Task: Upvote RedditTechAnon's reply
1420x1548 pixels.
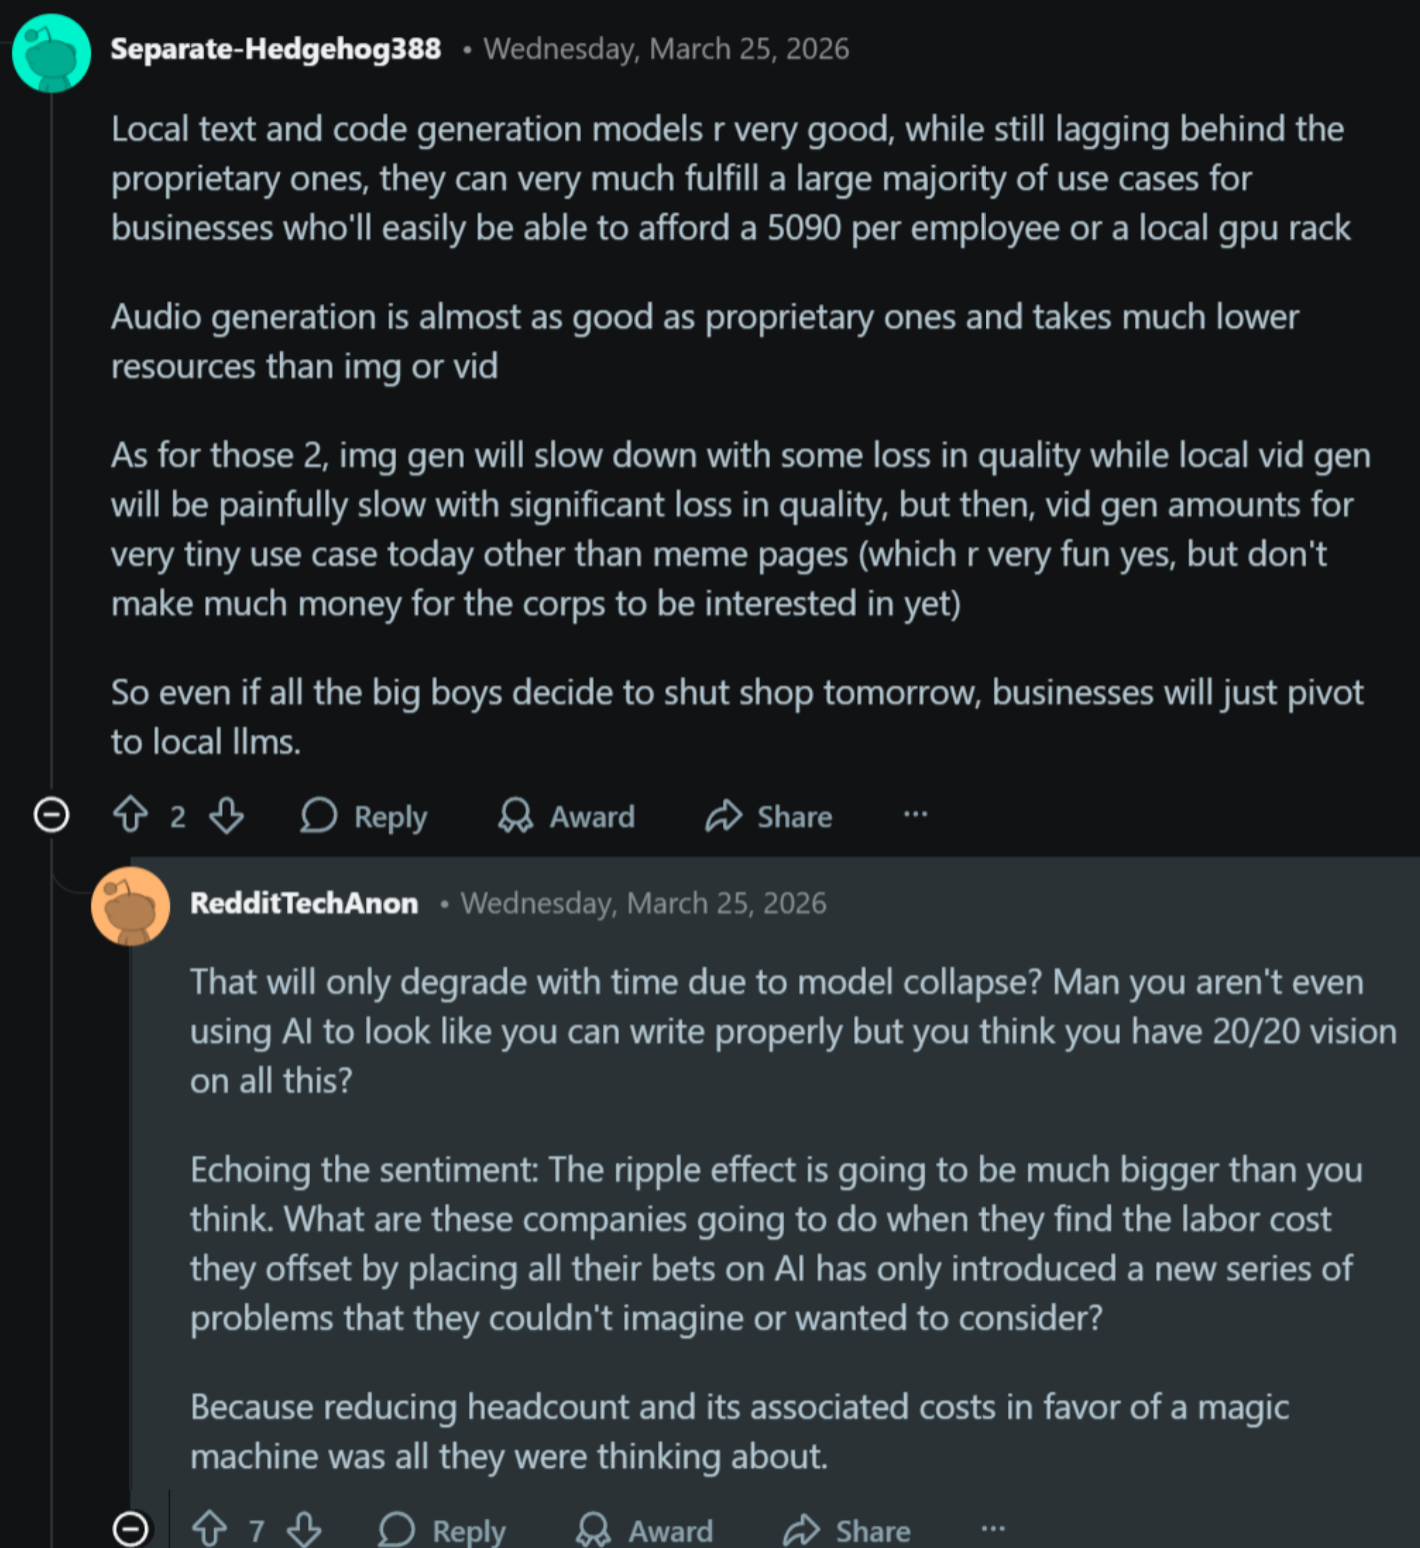Action: [209, 1529]
